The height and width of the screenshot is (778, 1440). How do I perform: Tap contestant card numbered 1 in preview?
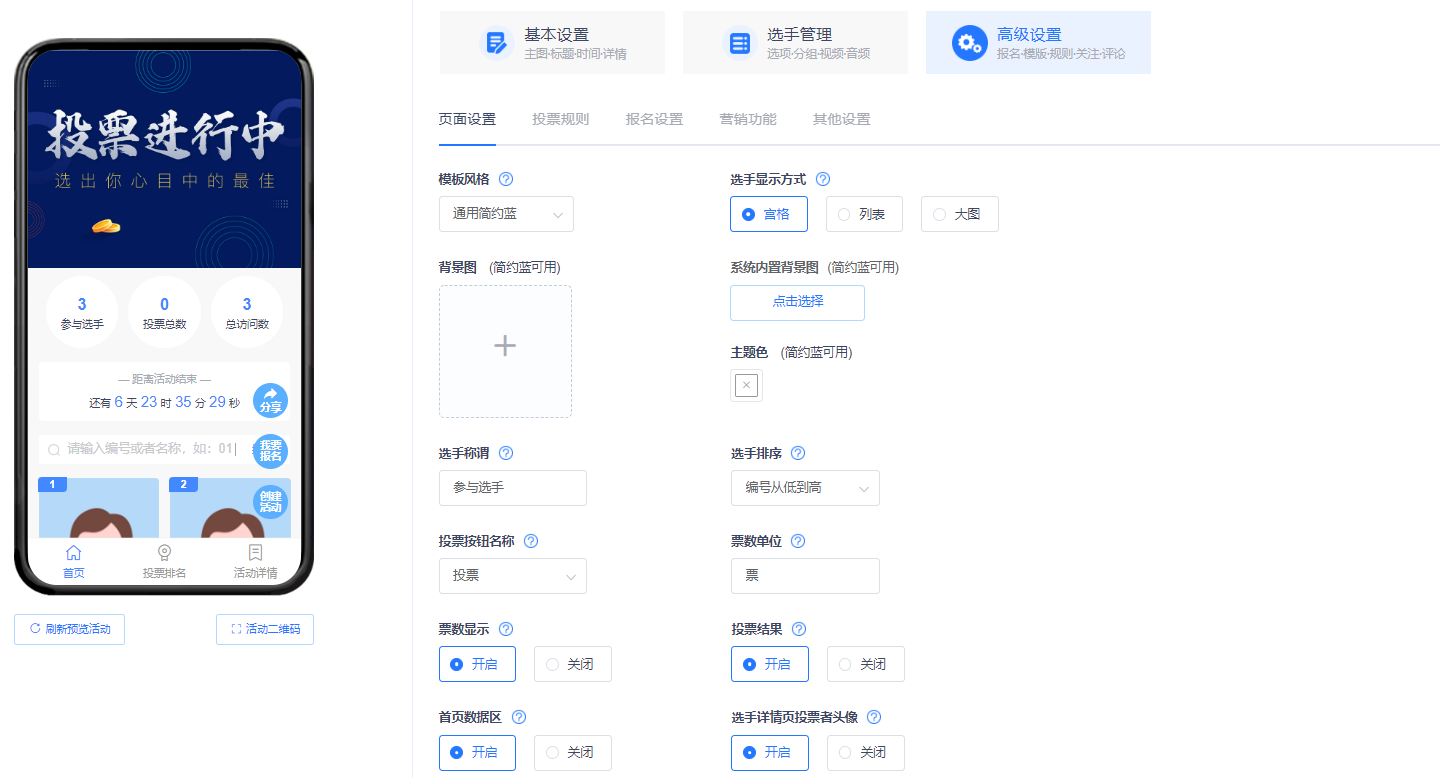coord(99,508)
